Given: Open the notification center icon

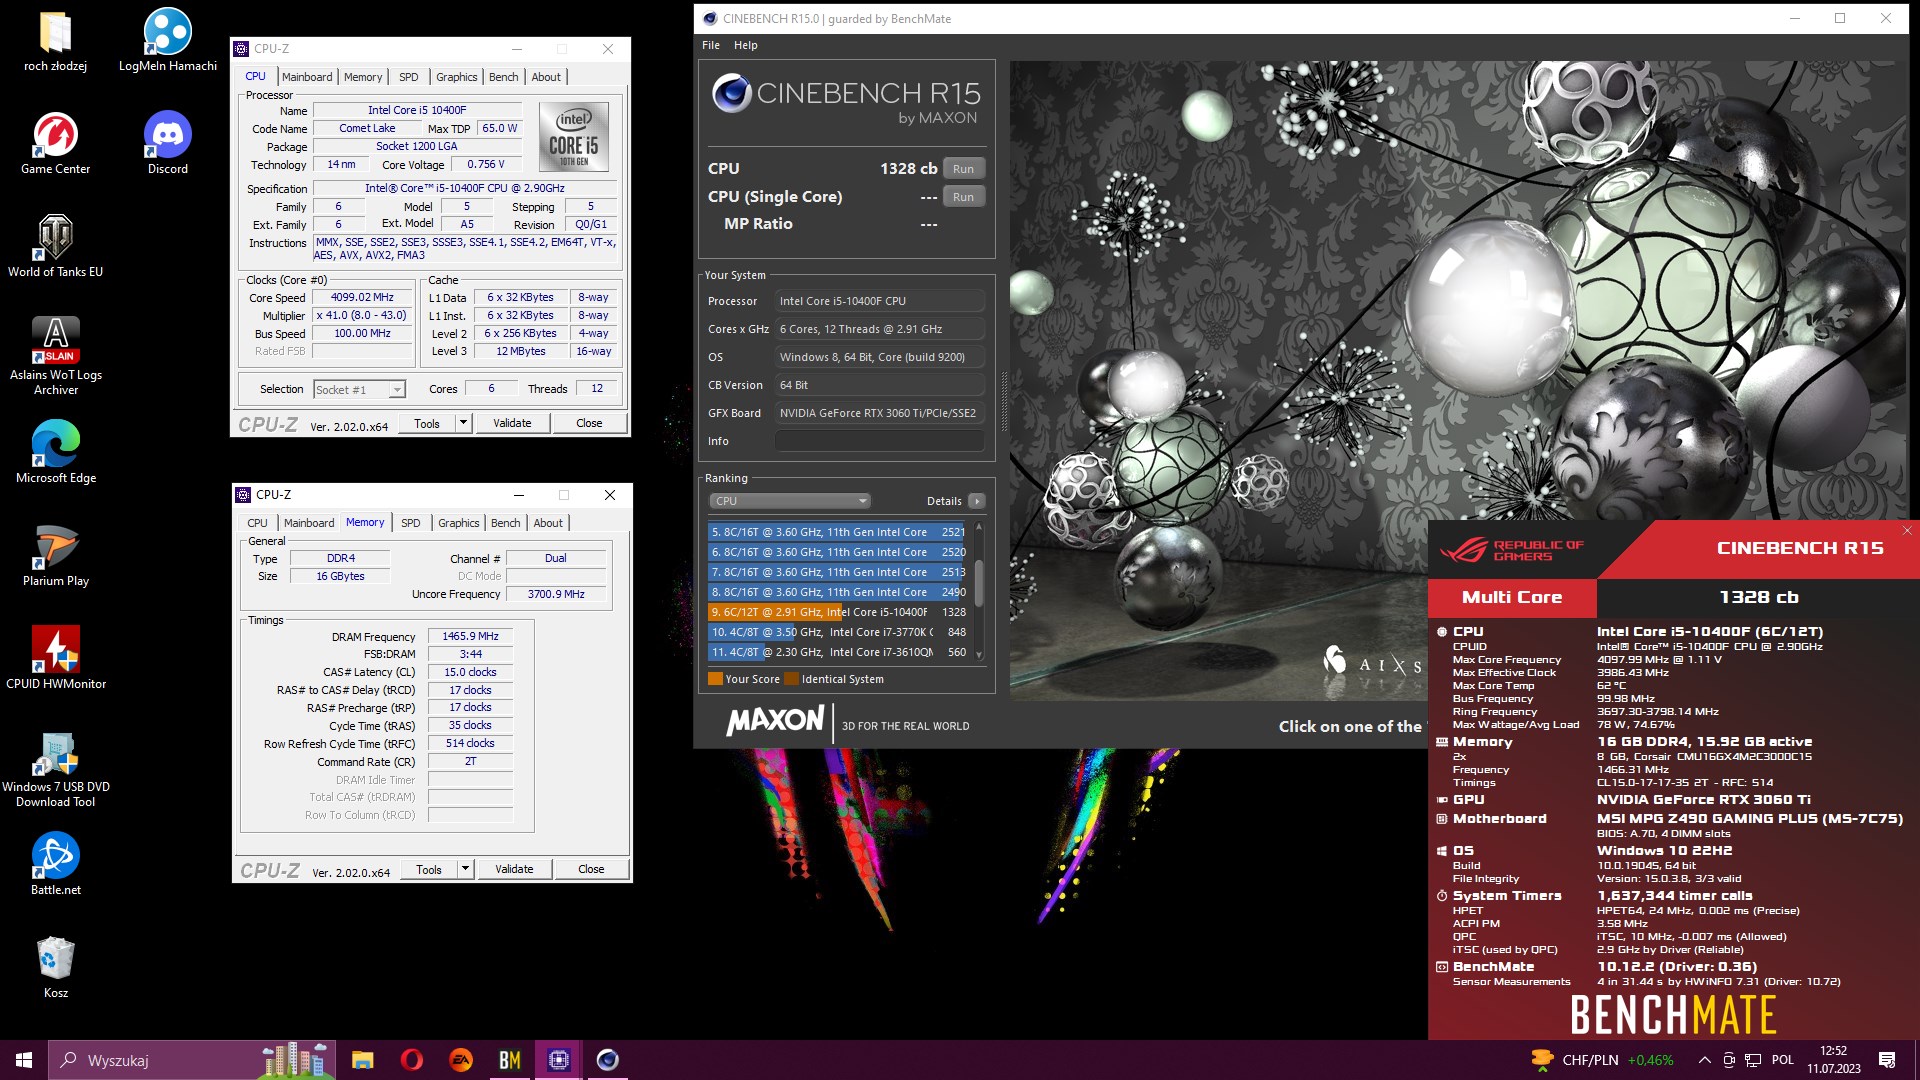Looking at the screenshot, I should [1887, 1060].
